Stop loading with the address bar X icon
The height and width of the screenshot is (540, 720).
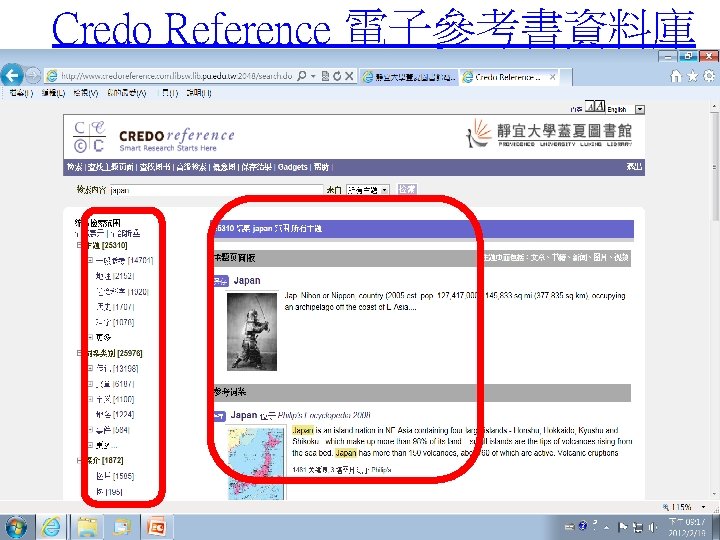(349, 76)
